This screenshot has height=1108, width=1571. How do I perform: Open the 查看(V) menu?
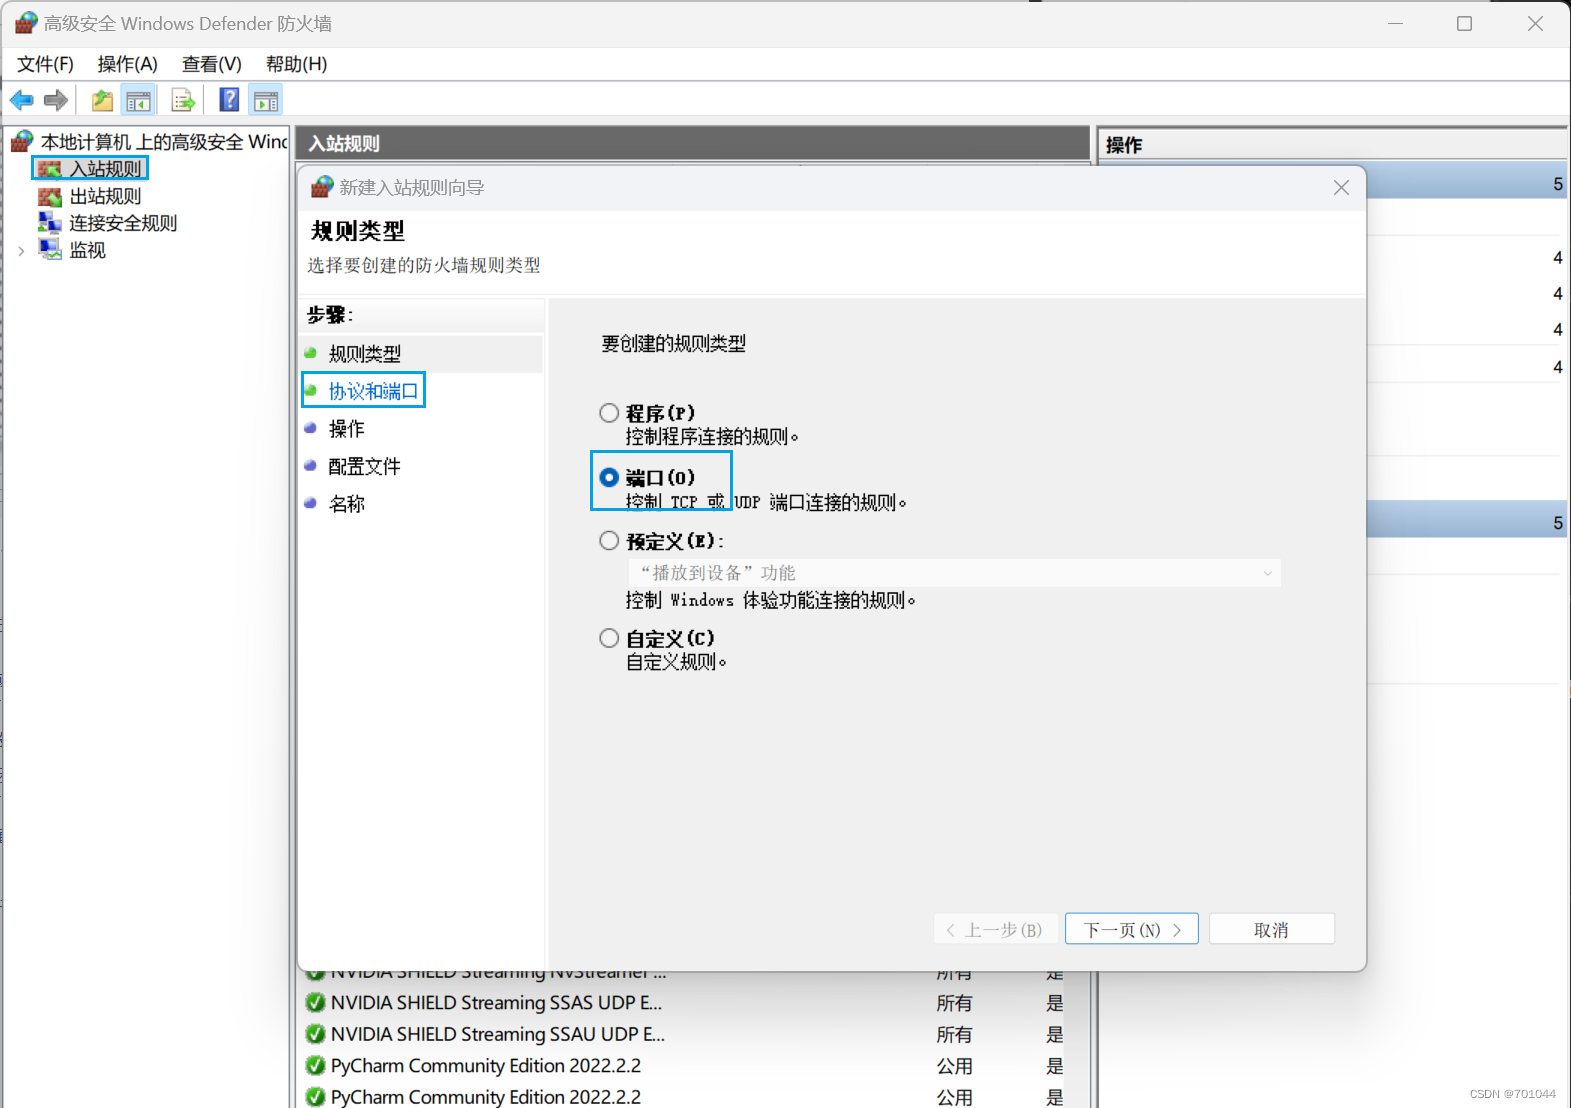point(212,64)
